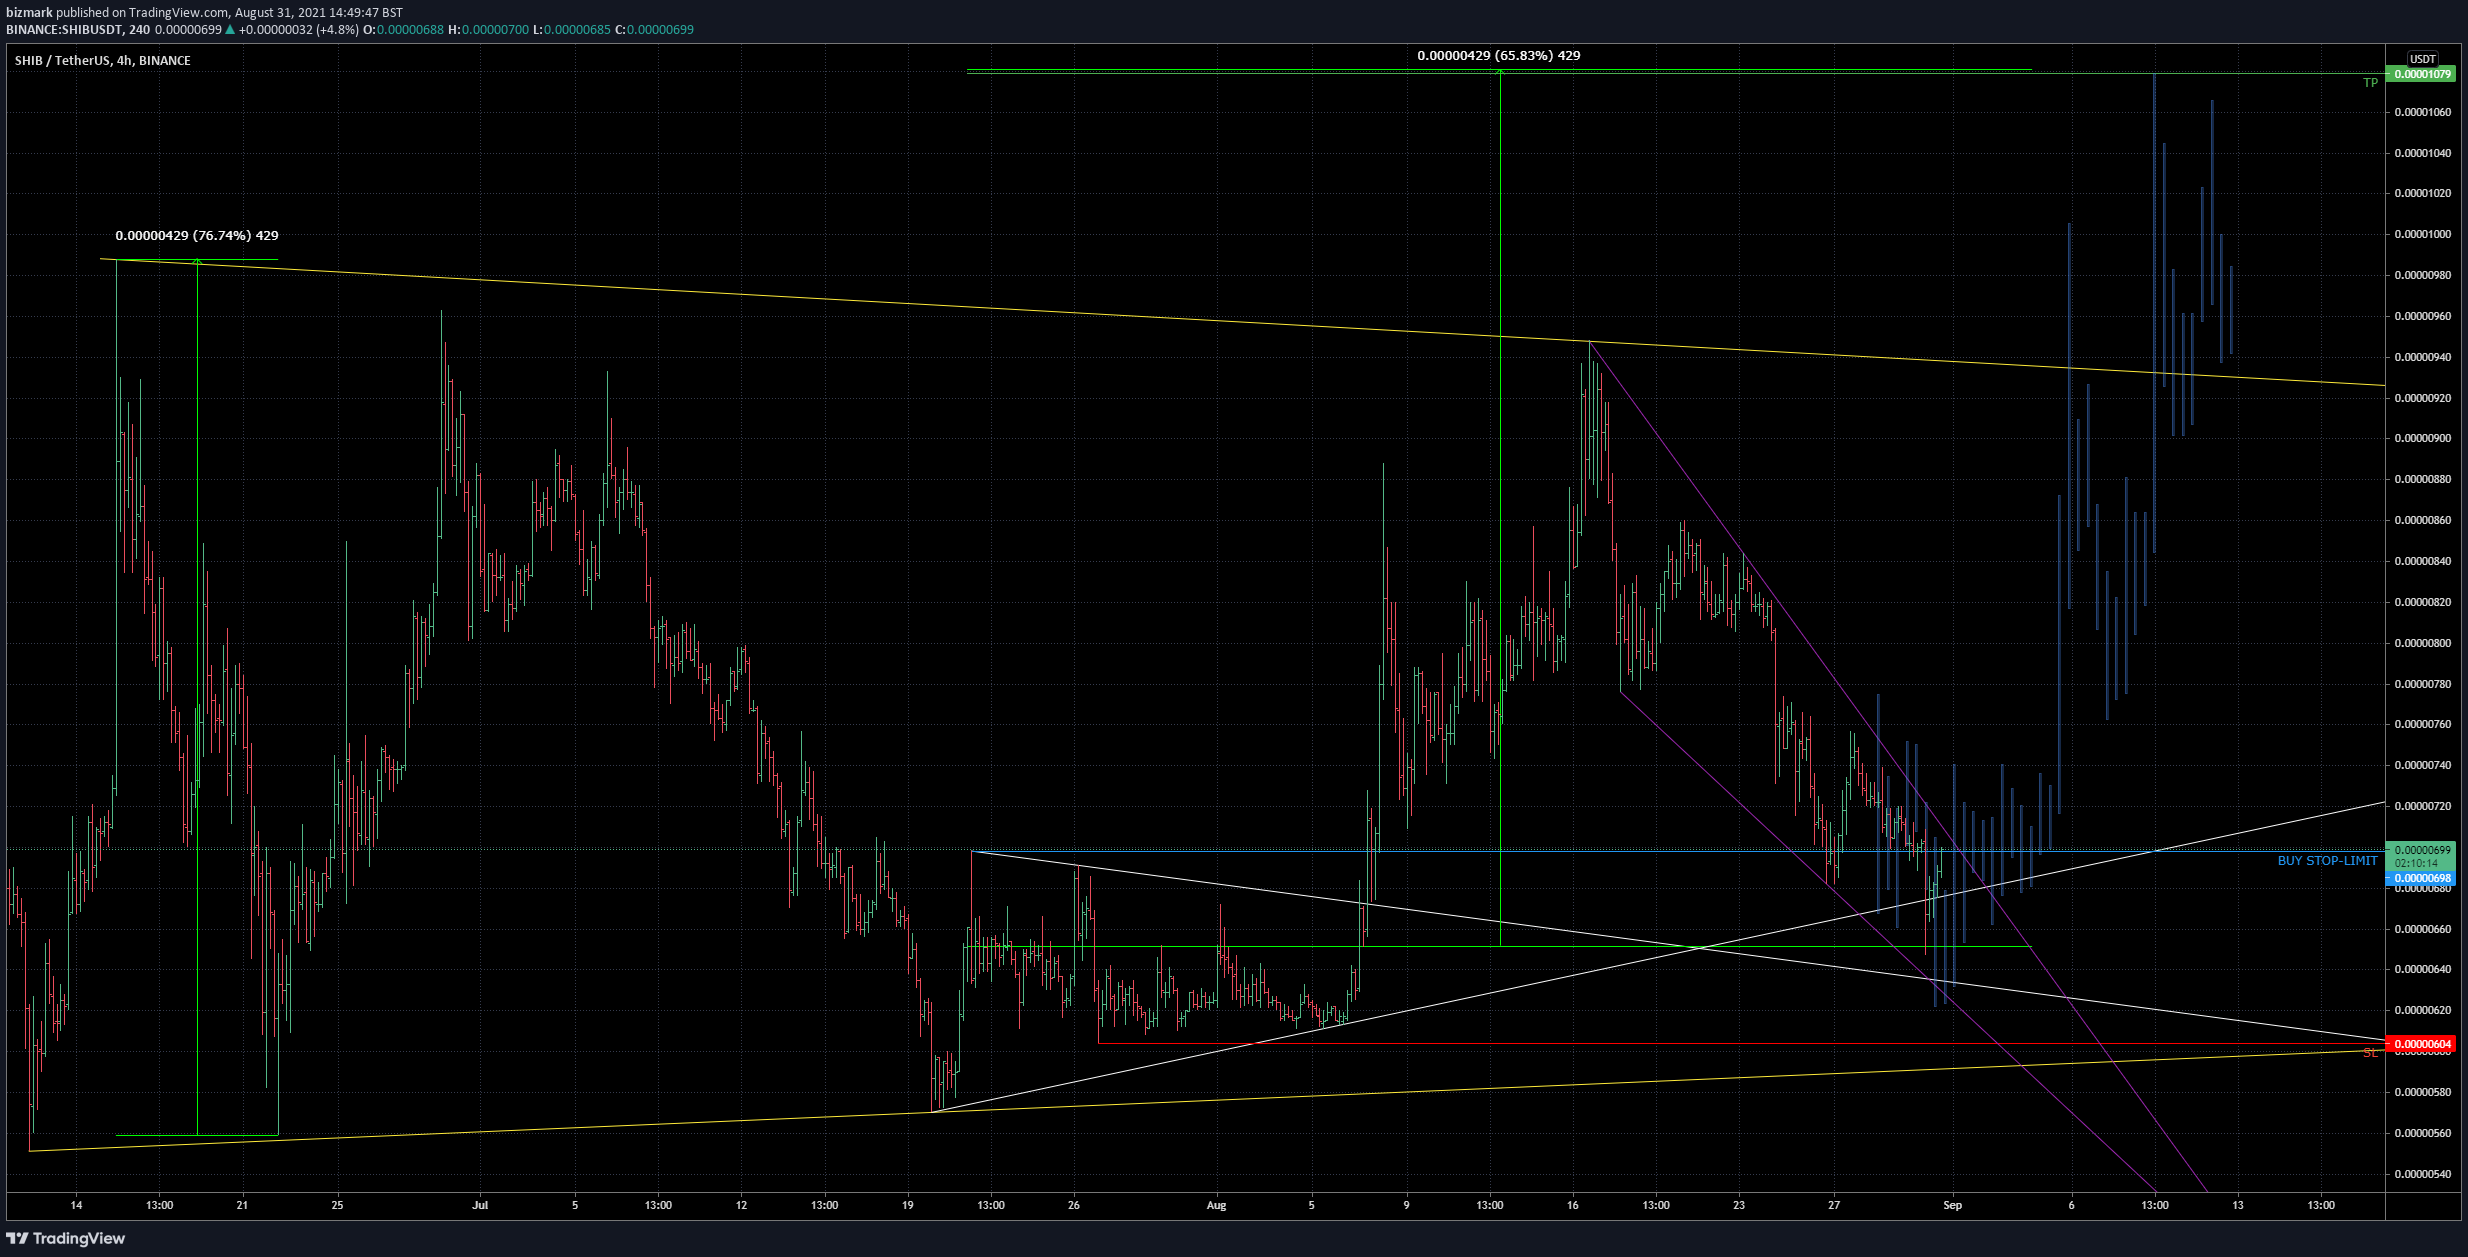2468x1257 pixels.
Task: Click the current price label 0.00000699
Action: click(2420, 850)
